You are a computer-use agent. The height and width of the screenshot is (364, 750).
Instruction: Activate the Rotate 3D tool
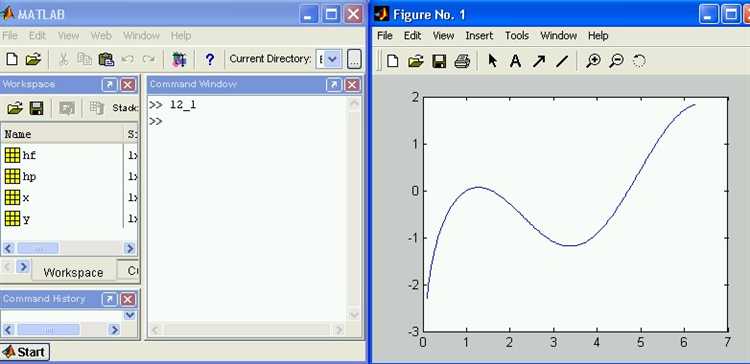coord(639,61)
